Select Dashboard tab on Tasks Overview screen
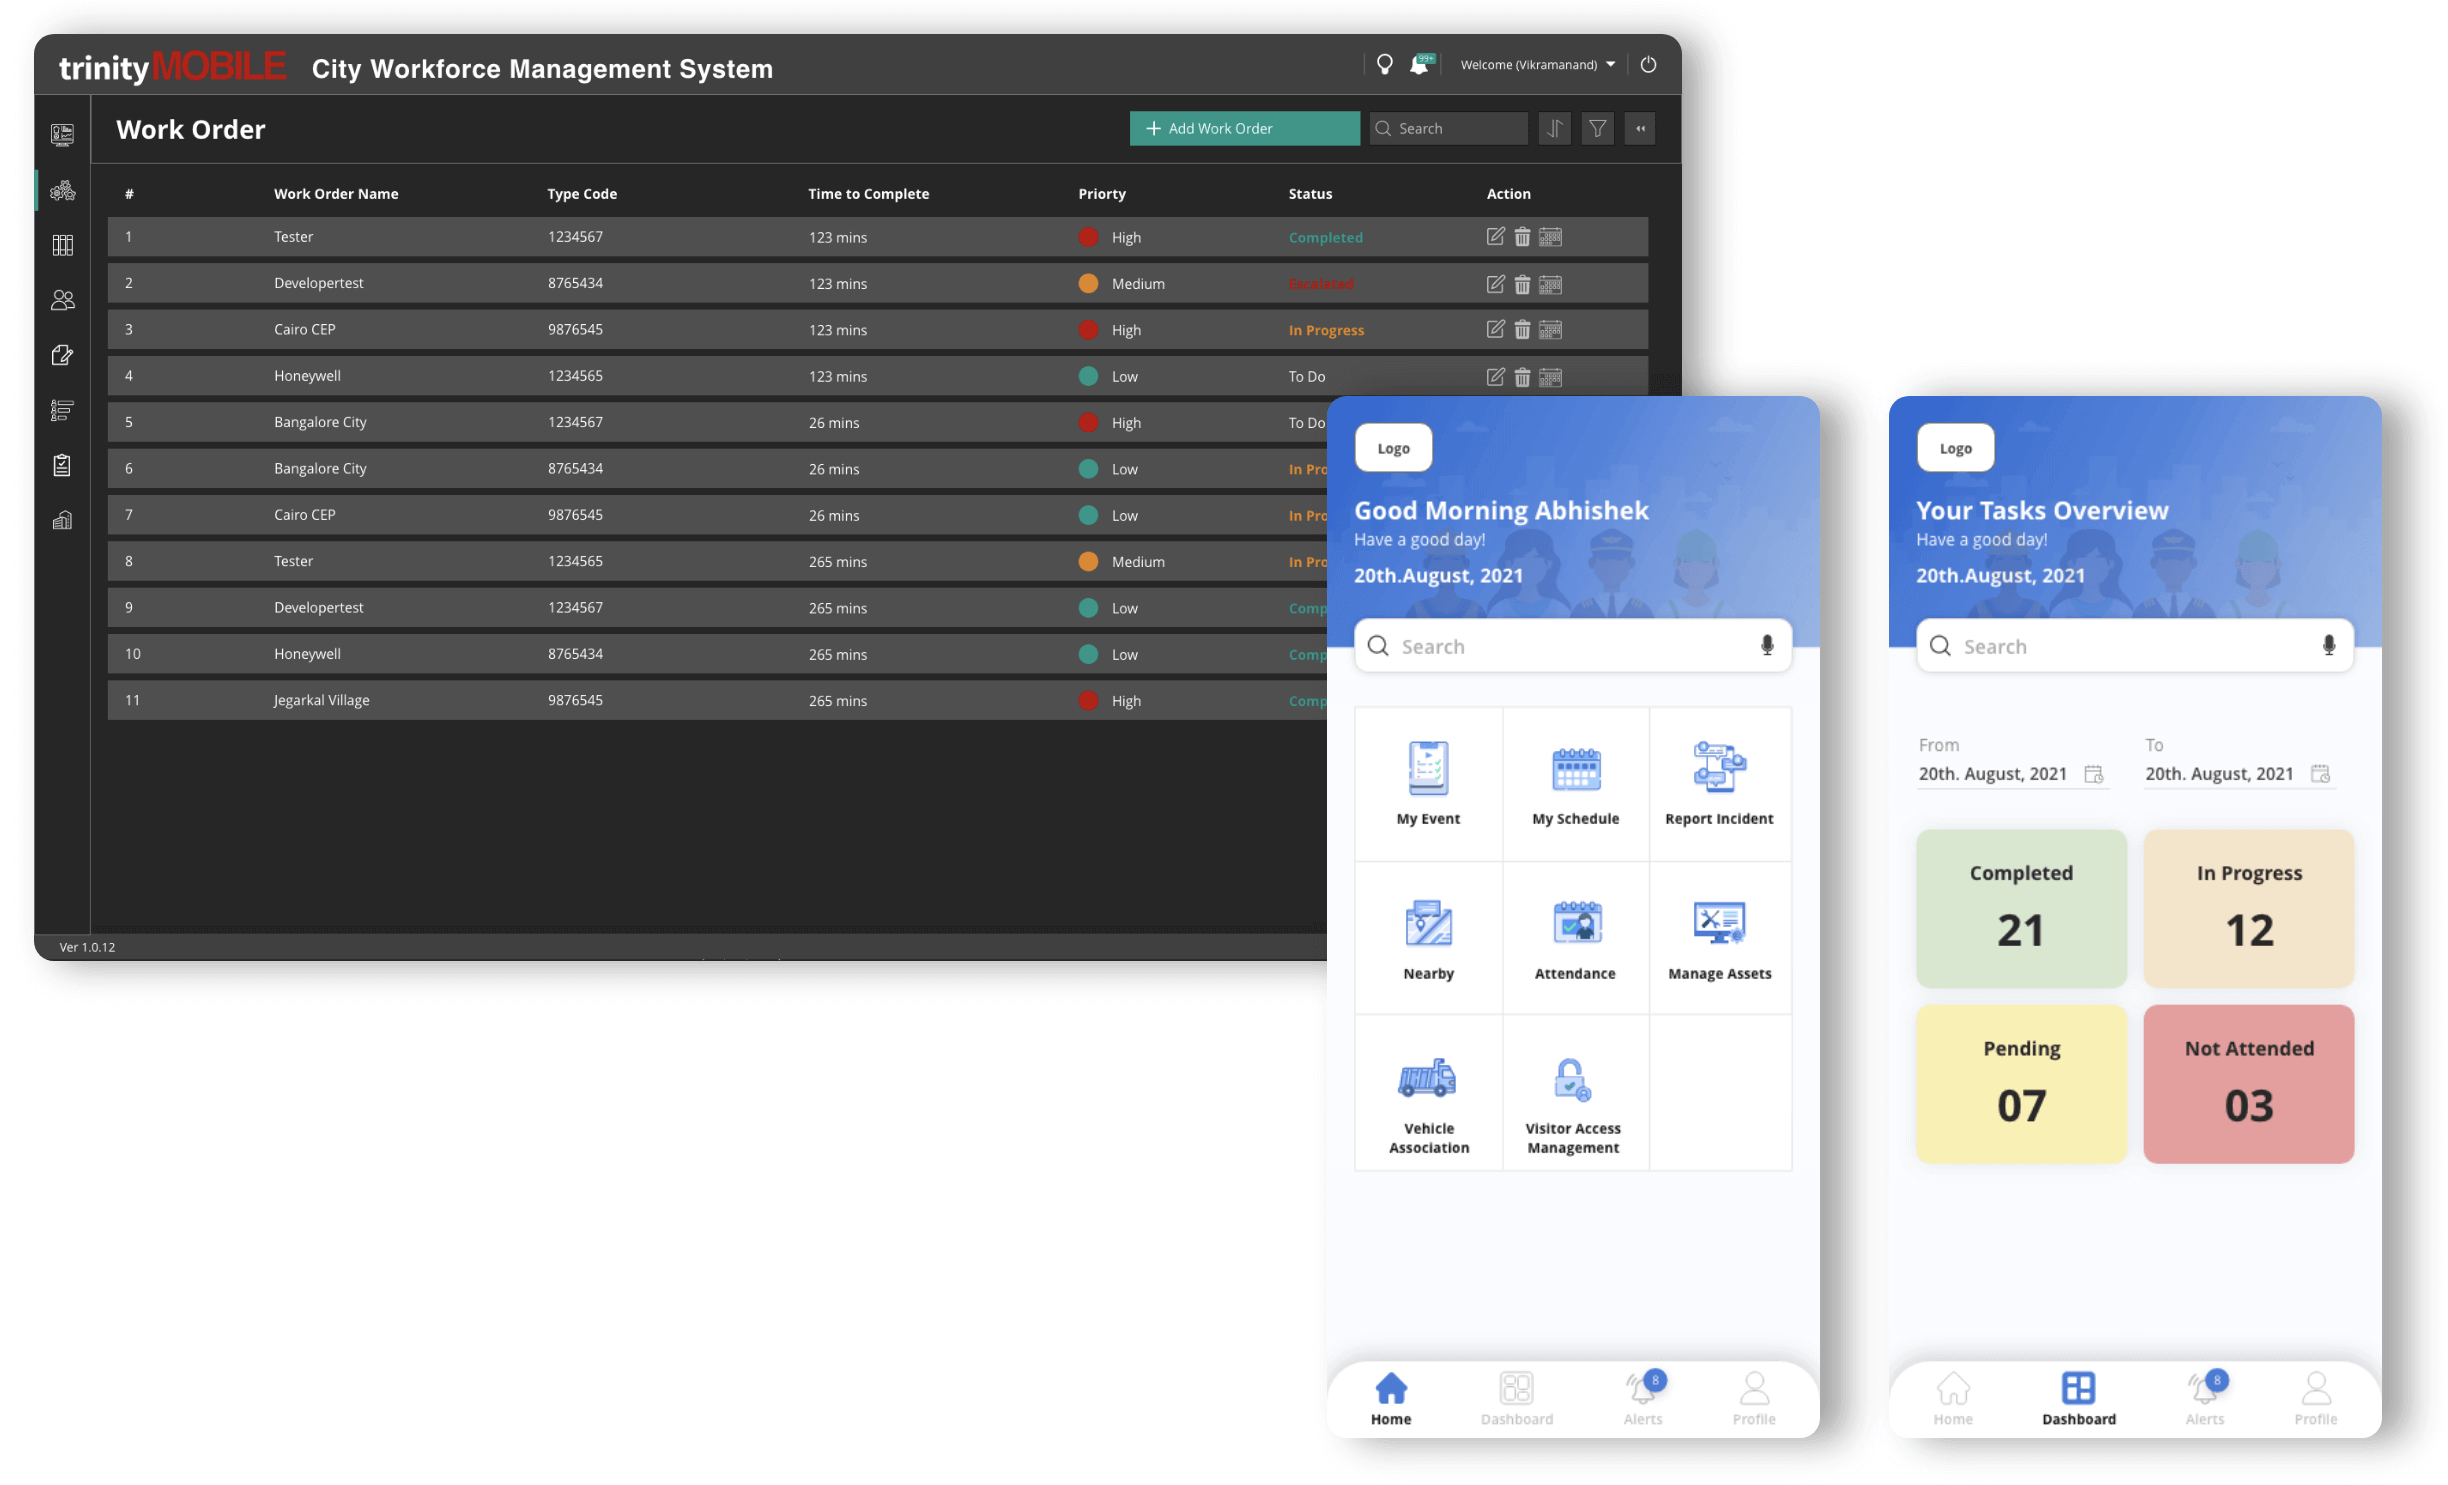 2079,1398
